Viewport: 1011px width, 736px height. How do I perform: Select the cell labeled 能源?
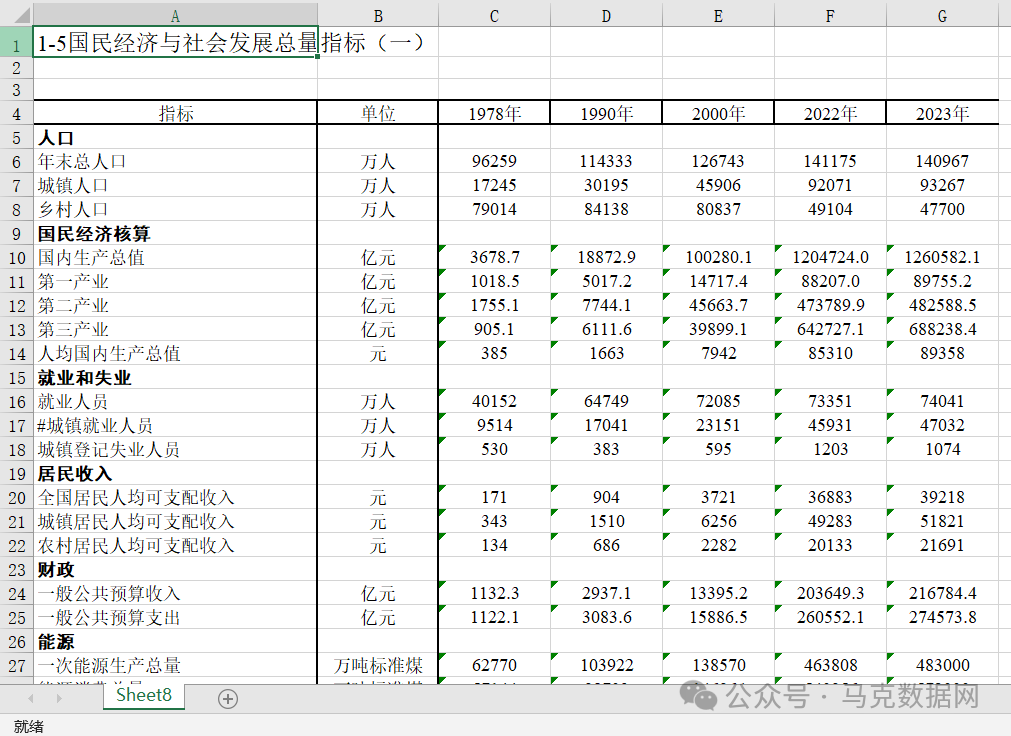[175, 640]
